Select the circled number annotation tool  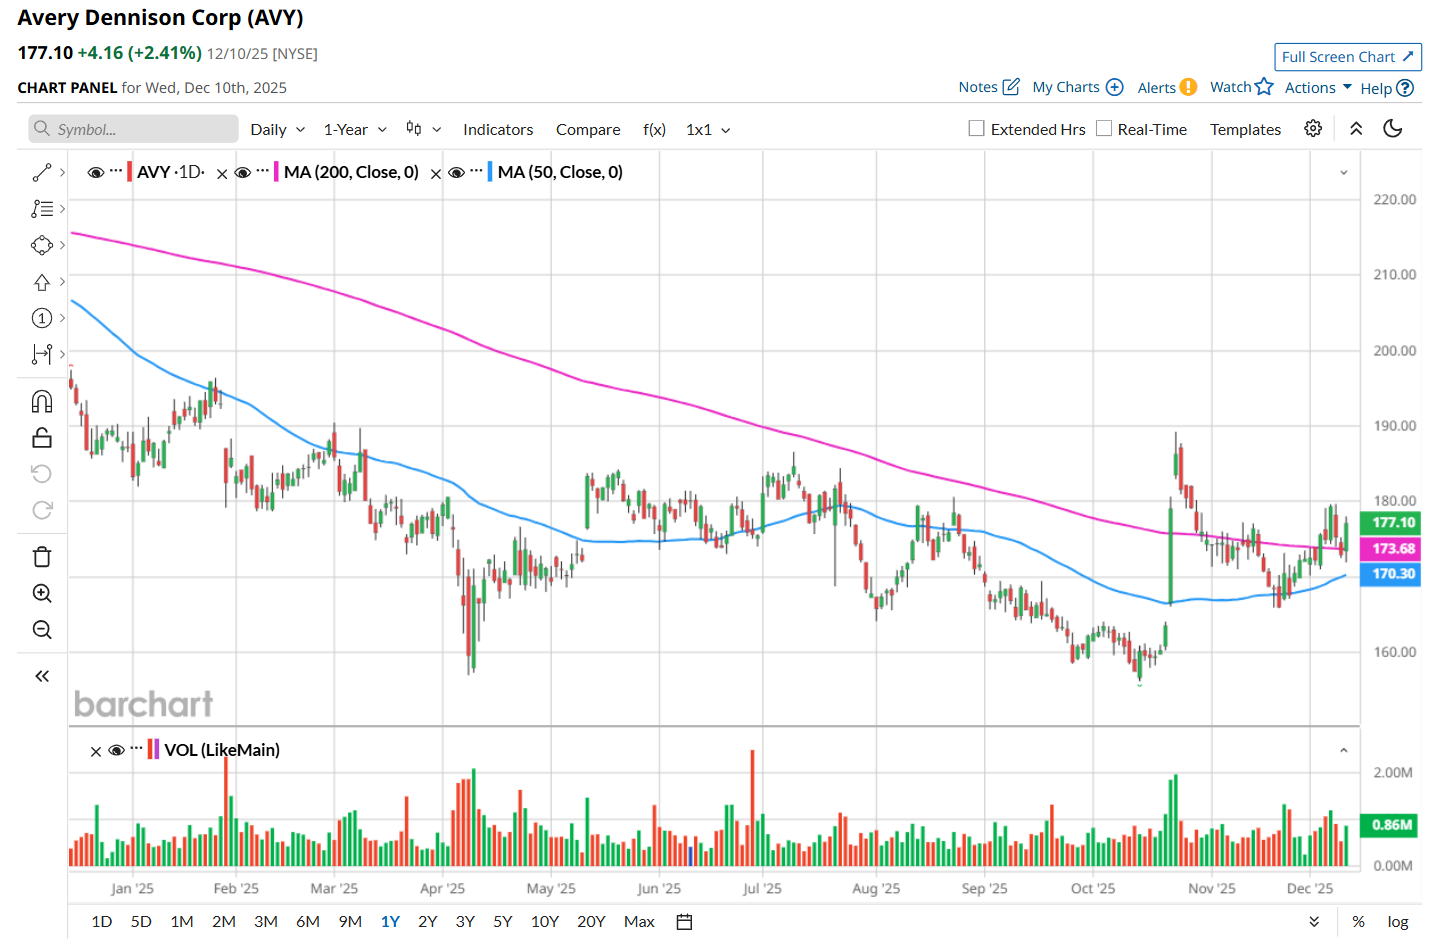tap(42, 318)
